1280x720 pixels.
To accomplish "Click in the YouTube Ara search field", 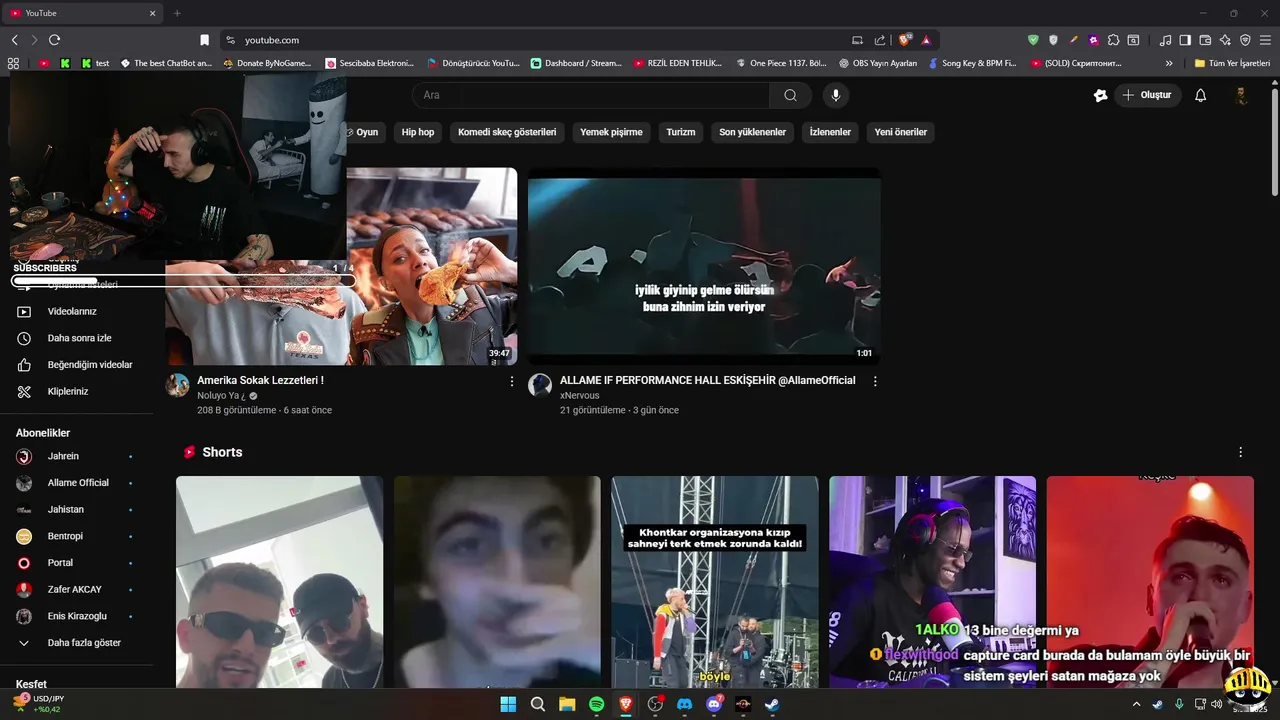I will tap(590, 95).
